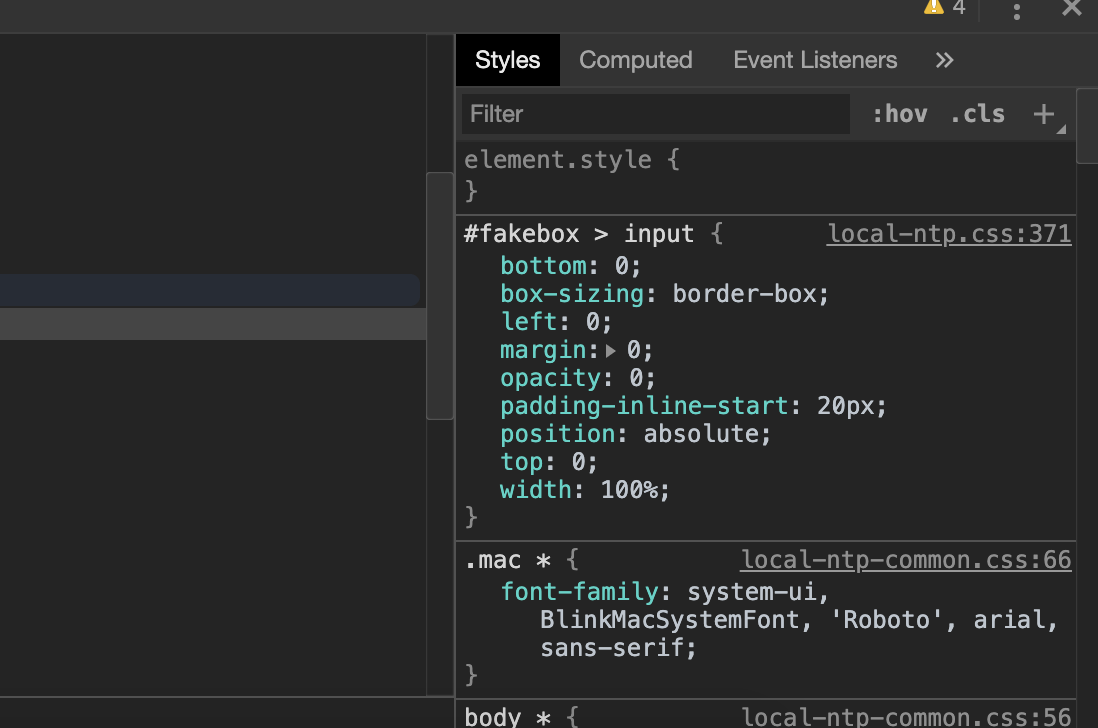This screenshot has height=728, width=1098.
Task: Expand the margin shorthand triangle
Action: click(x=611, y=350)
